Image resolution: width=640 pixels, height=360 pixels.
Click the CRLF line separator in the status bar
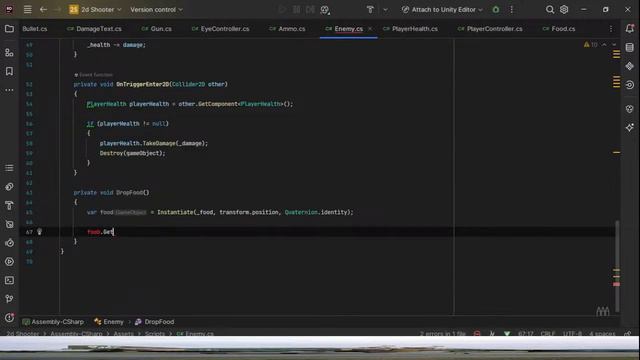pyautogui.click(x=547, y=333)
